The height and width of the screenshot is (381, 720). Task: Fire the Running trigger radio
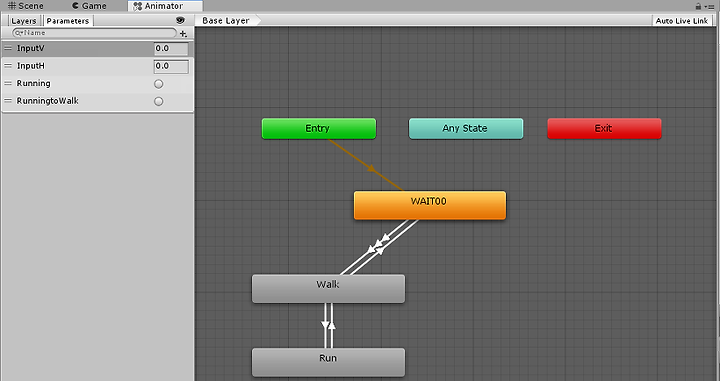pyautogui.click(x=158, y=84)
